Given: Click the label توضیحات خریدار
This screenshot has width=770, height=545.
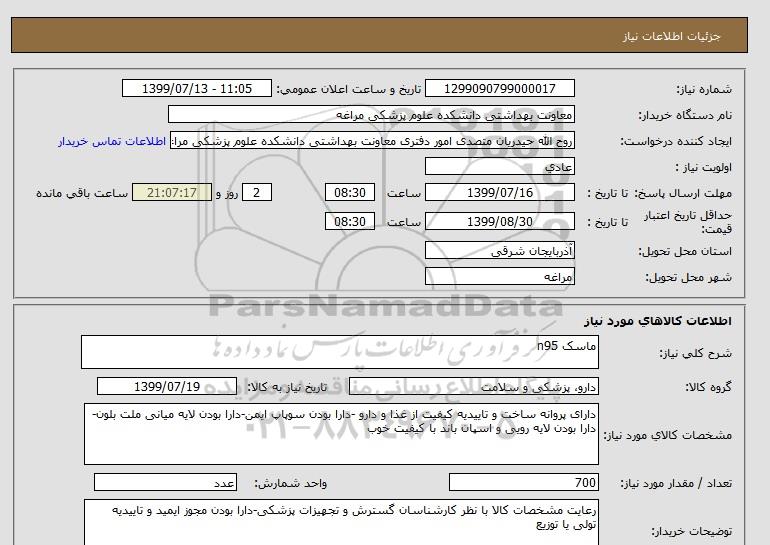Looking at the screenshot, I should click(691, 531).
